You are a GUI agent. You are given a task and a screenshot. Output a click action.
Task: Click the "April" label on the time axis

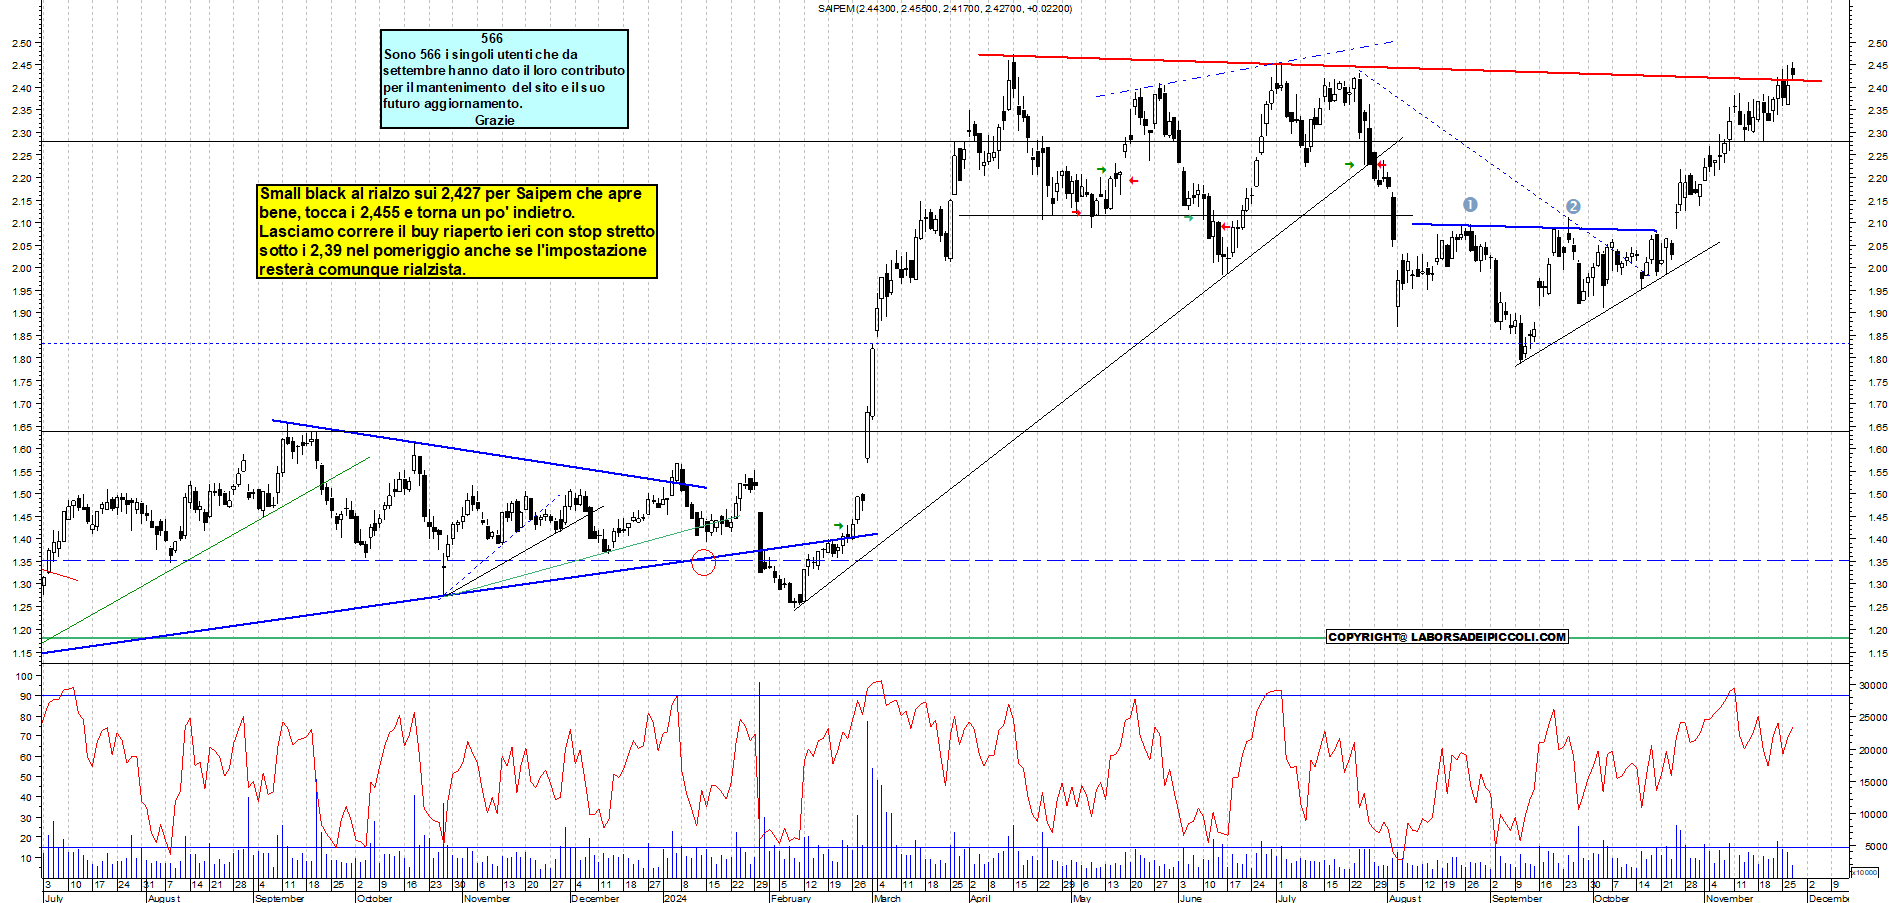[x=980, y=898]
